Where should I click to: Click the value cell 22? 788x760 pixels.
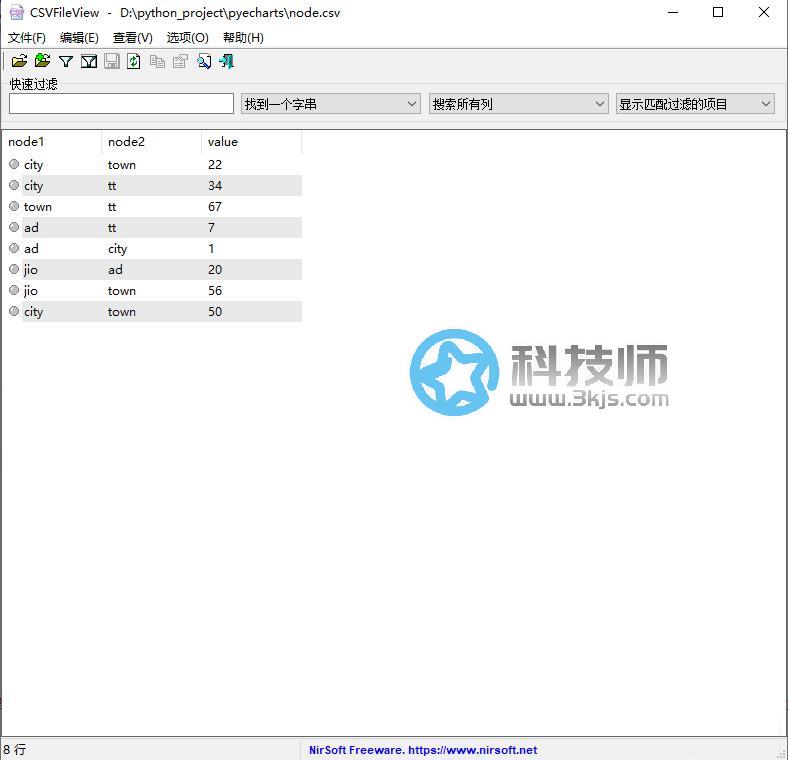(x=215, y=164)
